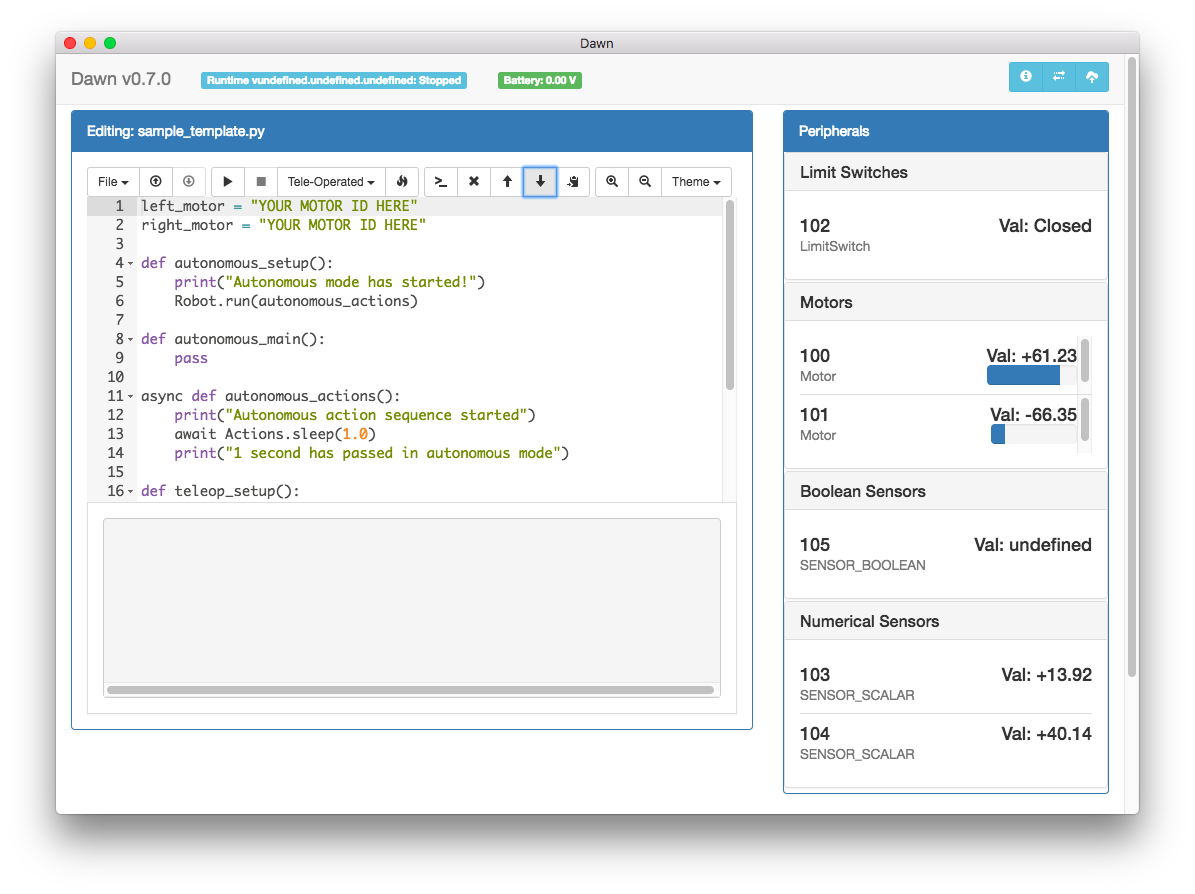Screen dimensions: 1195x894
Task: Click motor 100 value progress bar
Action: 1031,376
